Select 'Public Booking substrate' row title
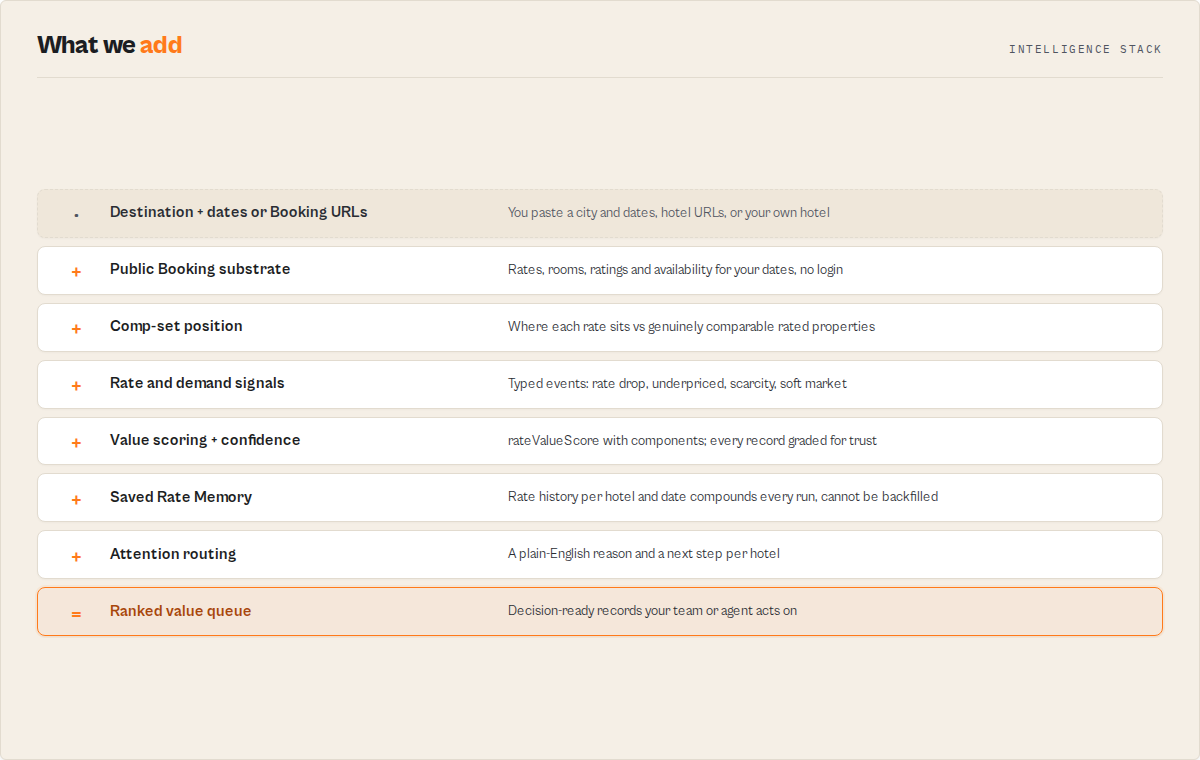 [200, 269]
